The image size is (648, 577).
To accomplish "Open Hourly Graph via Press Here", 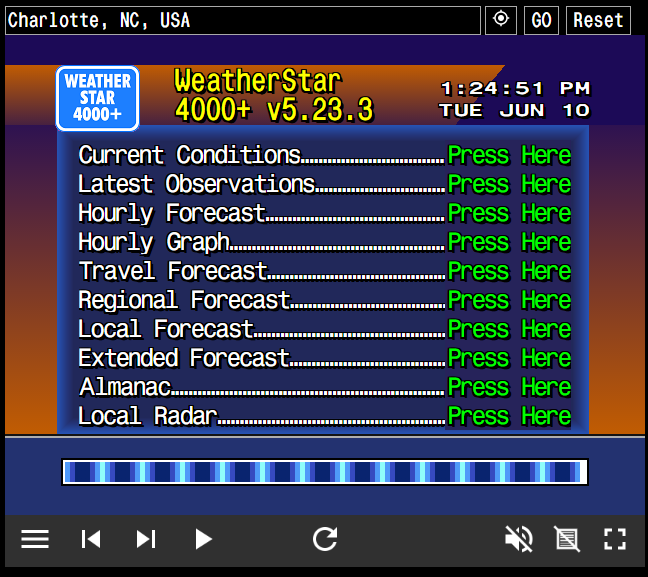I will (509, 242).
